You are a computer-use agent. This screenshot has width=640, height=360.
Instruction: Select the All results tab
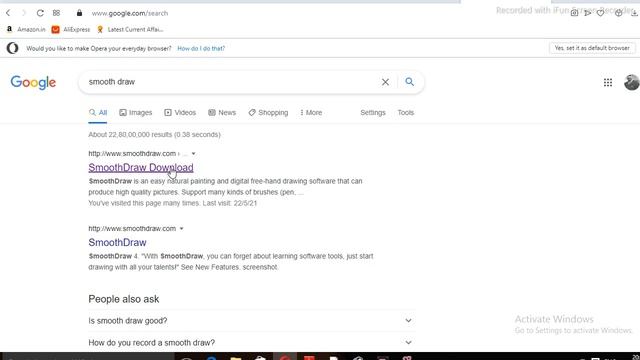tap(98, 113)
